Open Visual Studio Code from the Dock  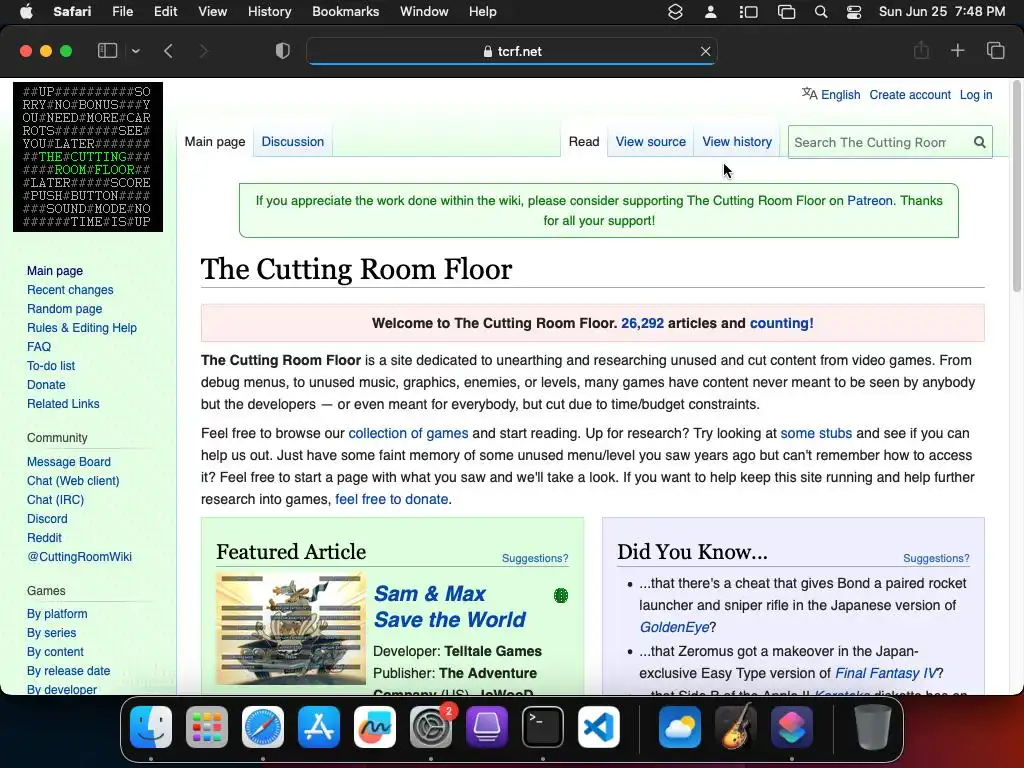coord(599,727)
